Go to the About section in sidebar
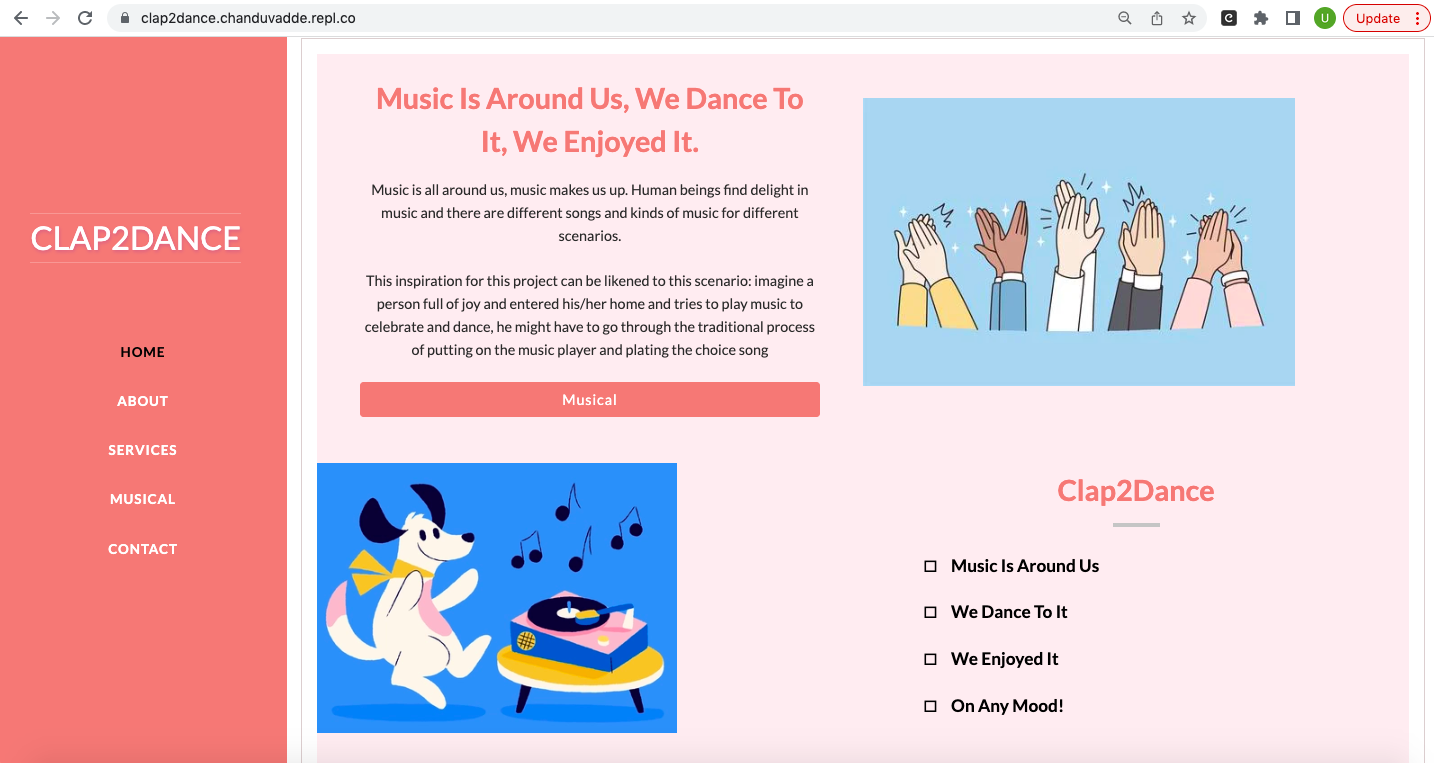Screen dimensions: 1434x763 [x=142, y=401]
